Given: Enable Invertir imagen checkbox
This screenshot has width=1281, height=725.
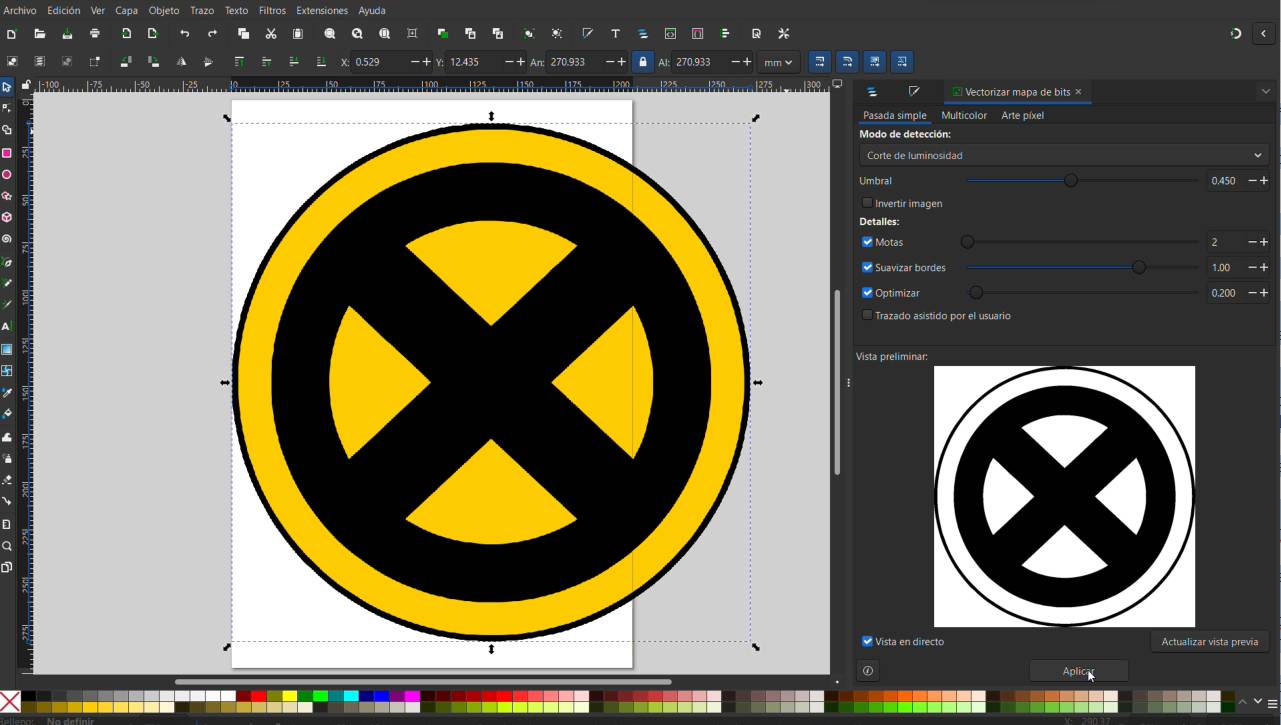Looking at the screenshot, I should [x=867, y=203].
